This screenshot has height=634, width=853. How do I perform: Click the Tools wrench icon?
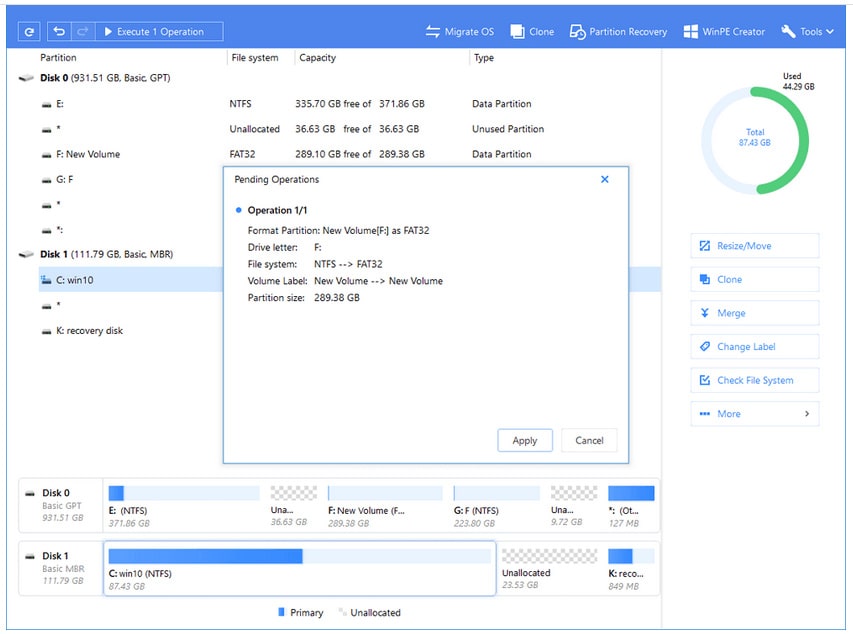[789, 31]
